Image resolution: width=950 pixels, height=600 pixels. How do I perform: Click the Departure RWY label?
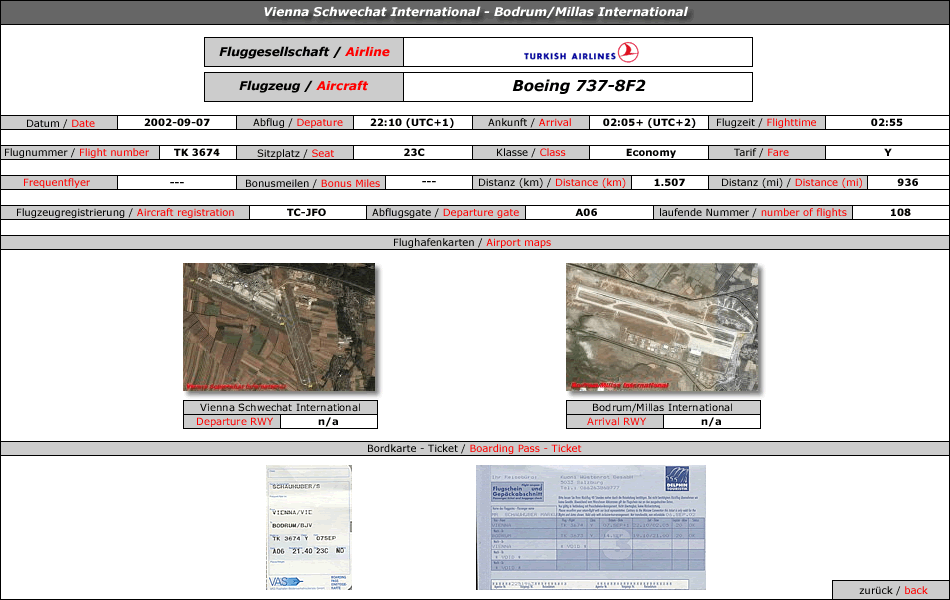click(233, 422)
